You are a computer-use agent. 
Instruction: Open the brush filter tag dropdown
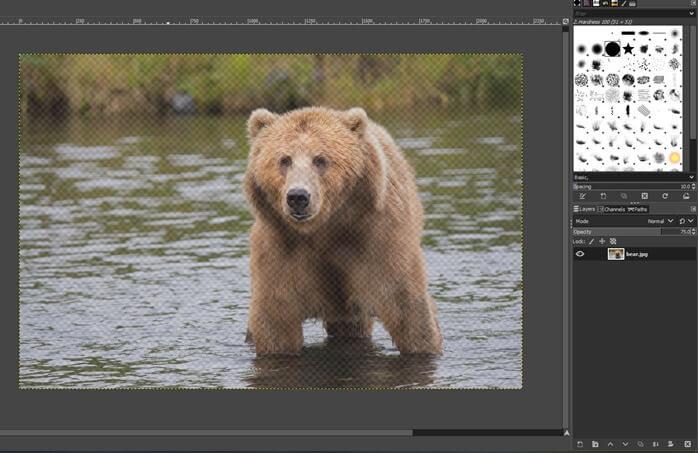[x=691, y=14]
